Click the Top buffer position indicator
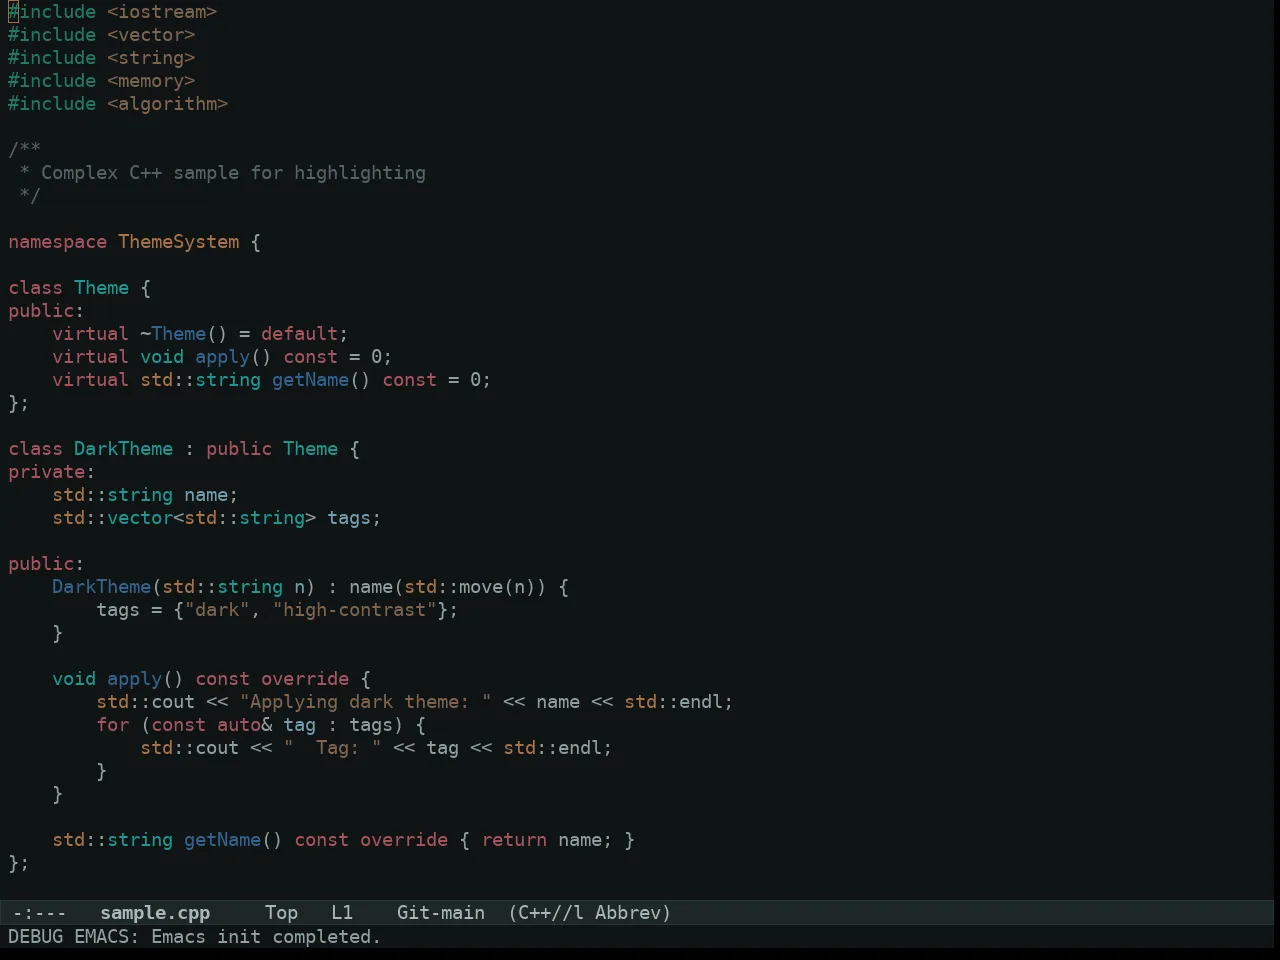 pos(282,913)
